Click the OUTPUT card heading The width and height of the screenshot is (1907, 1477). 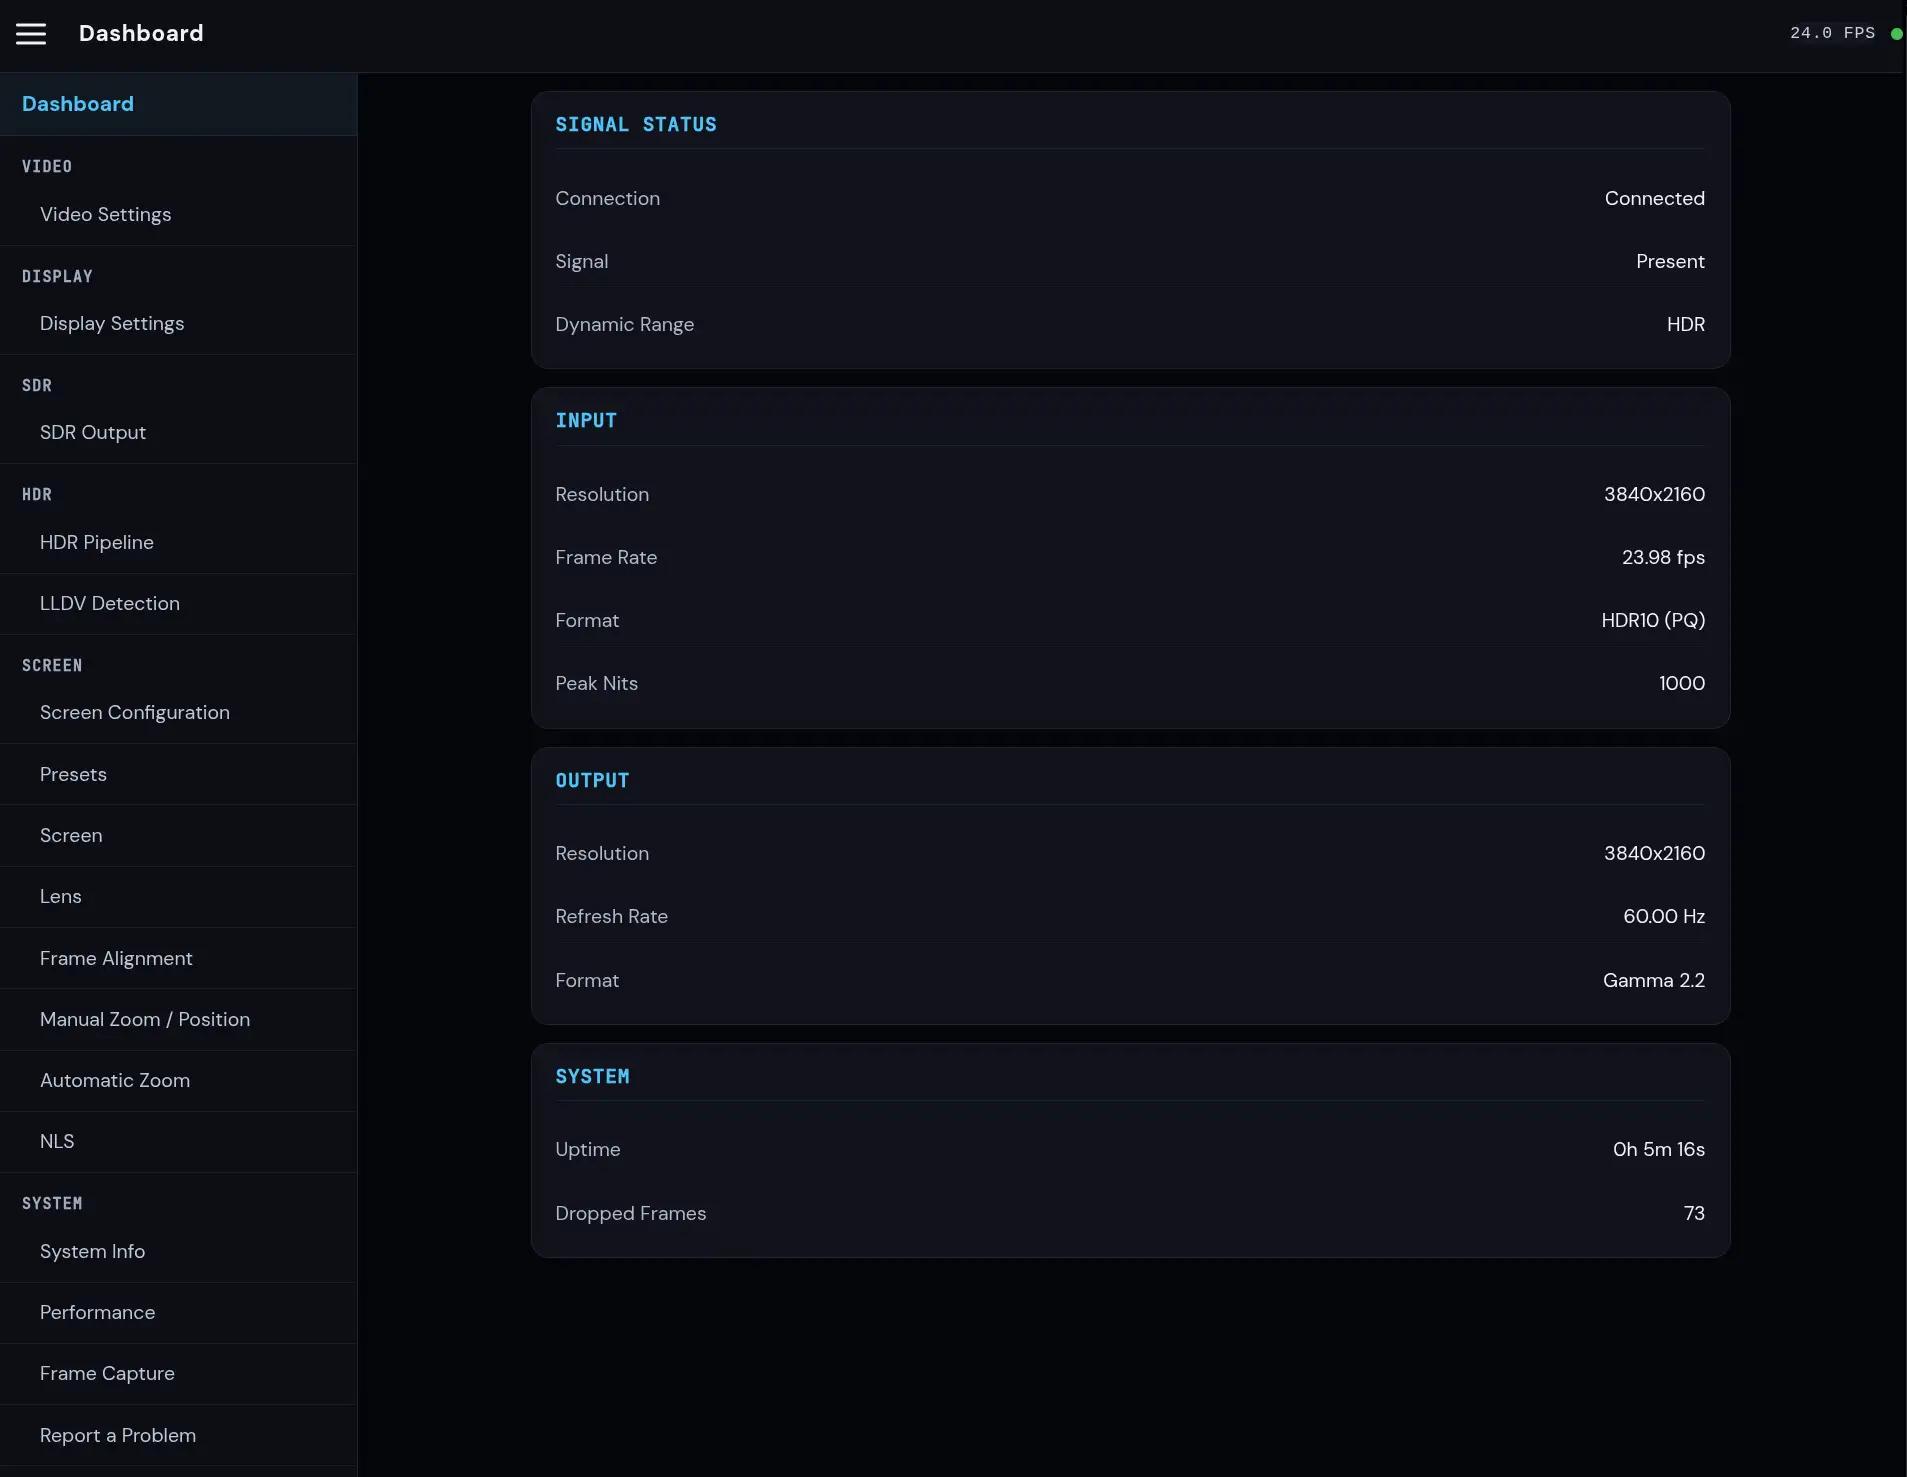pyautogui.click(x=592, y=781)
